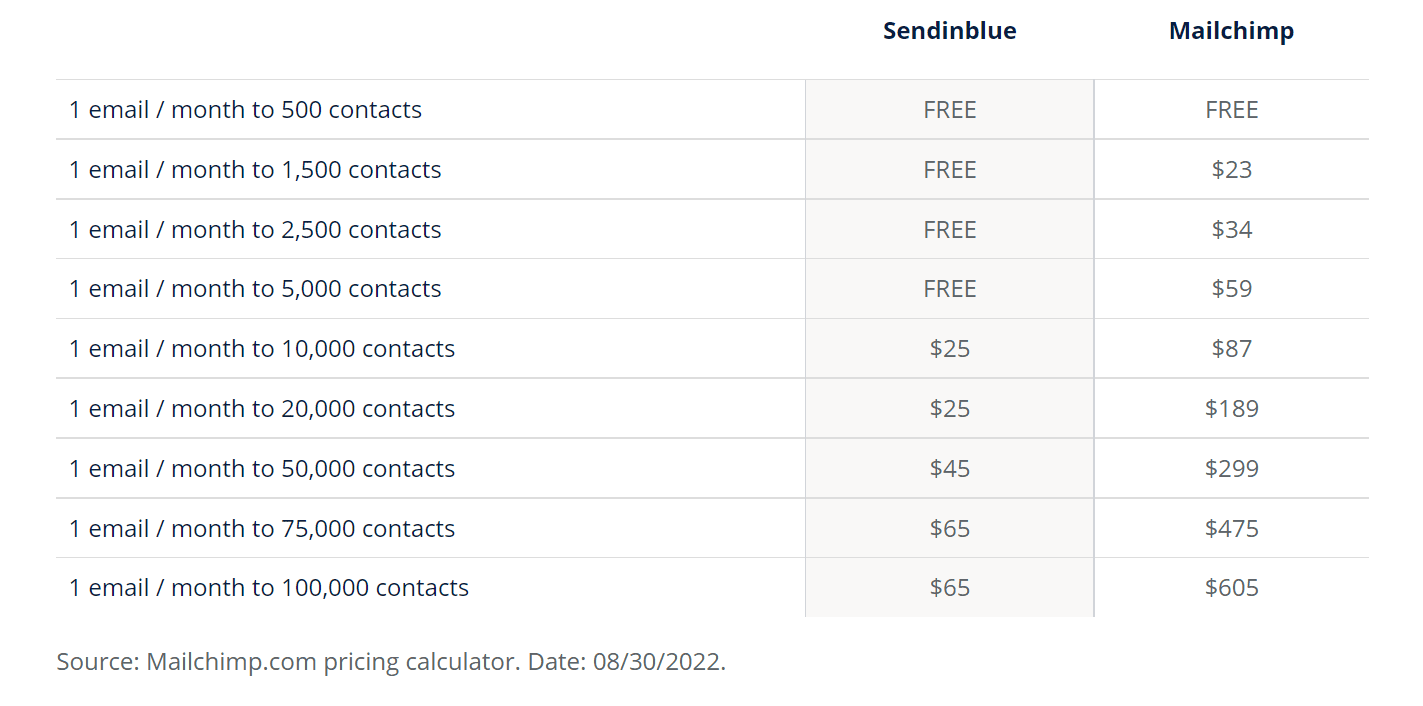
Task: Click Mailchimp's $87 price cell
Action: 1231,349
